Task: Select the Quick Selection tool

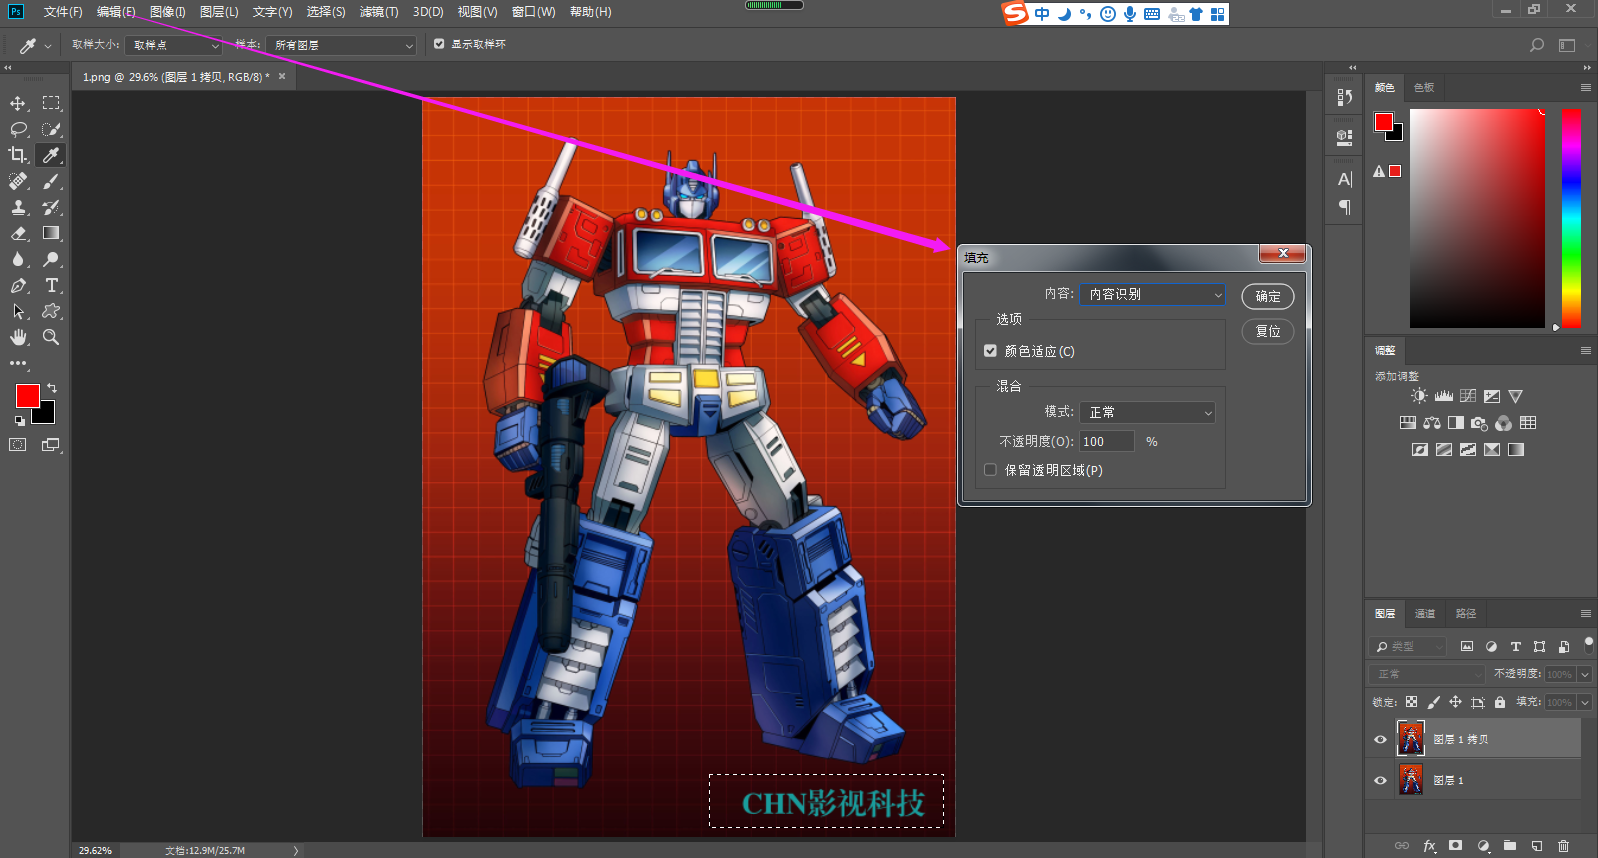Action: tap(51, 129)
